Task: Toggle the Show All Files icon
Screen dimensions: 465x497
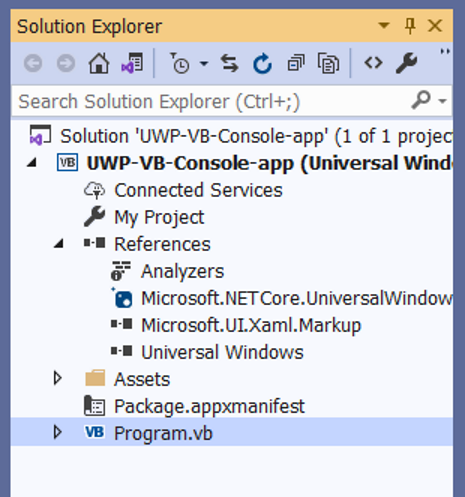Action: point(328,63)
